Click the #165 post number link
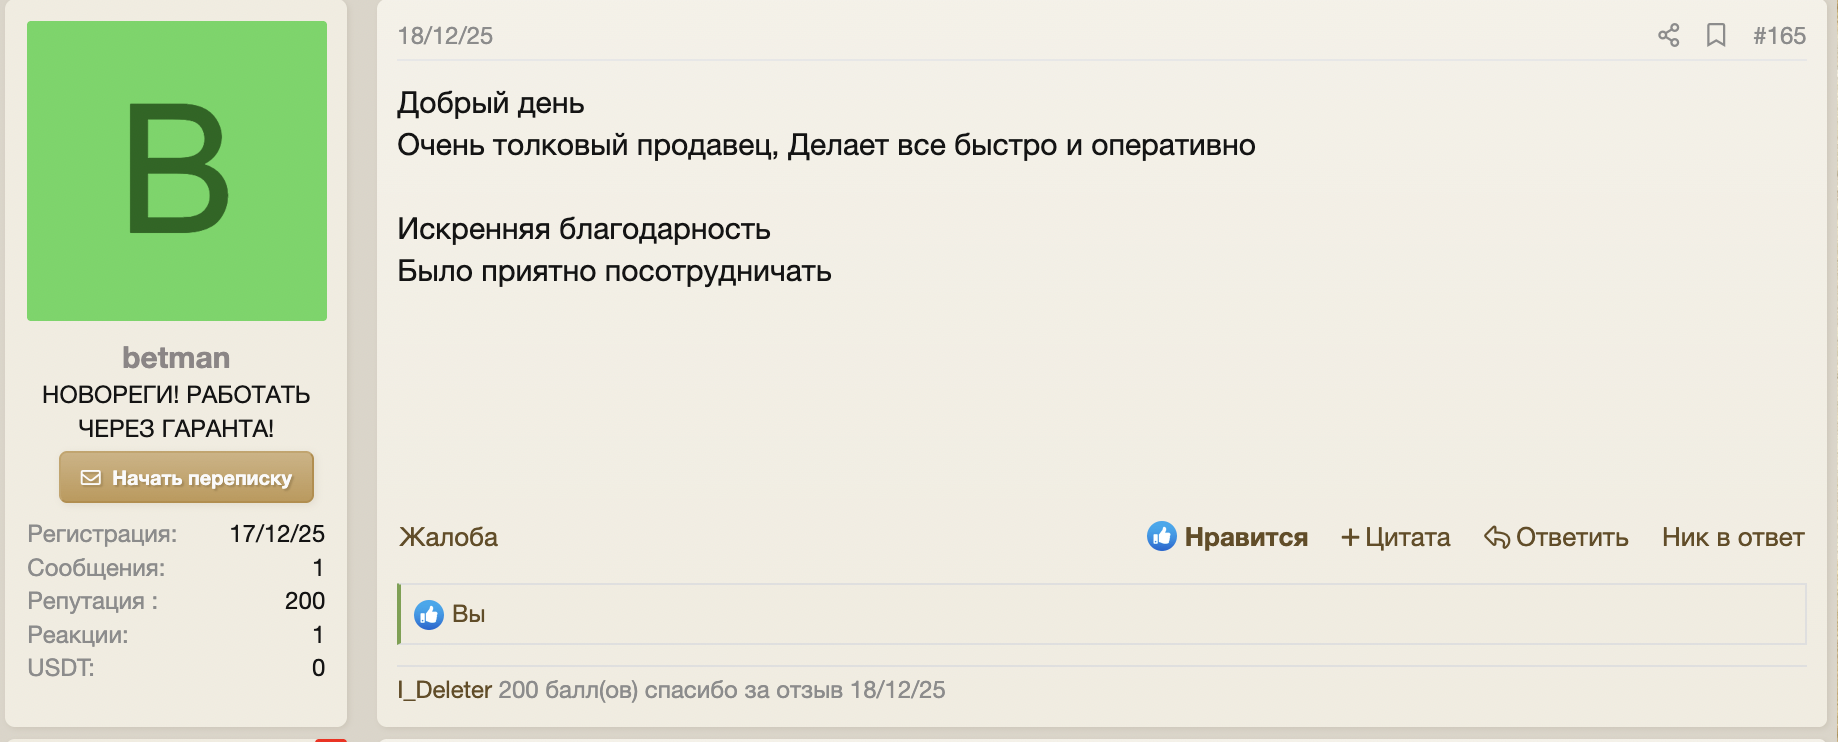The width and height of the screenshot is (1838, 742). point(1779,35)
